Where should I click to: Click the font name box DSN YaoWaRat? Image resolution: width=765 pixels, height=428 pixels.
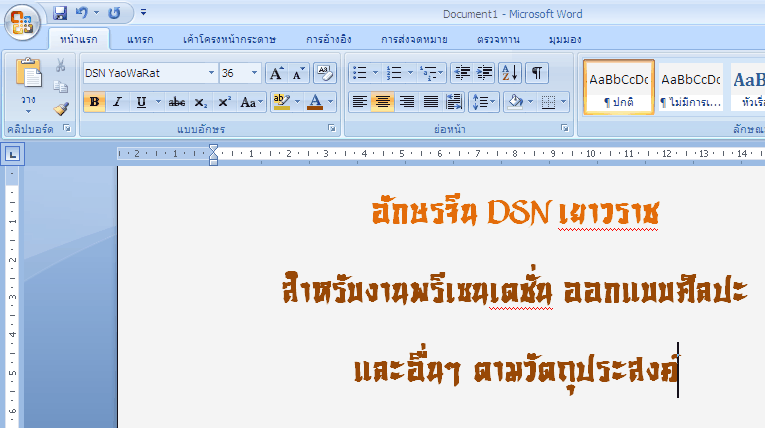144,73
